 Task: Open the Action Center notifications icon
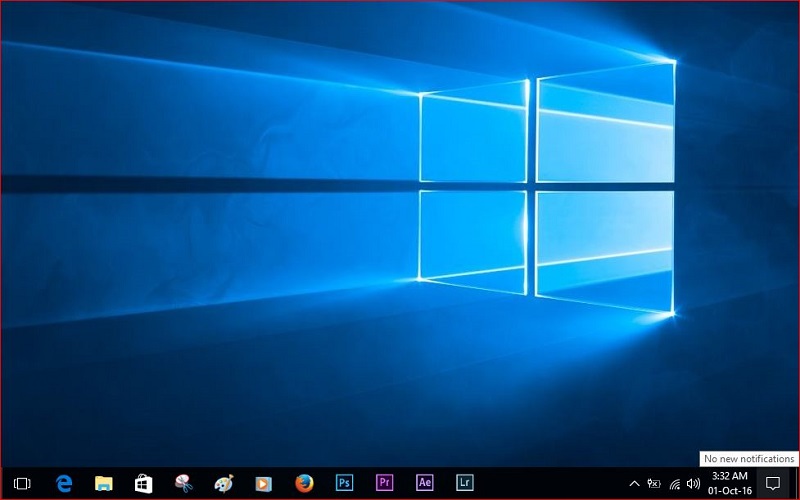coord(773,483)
